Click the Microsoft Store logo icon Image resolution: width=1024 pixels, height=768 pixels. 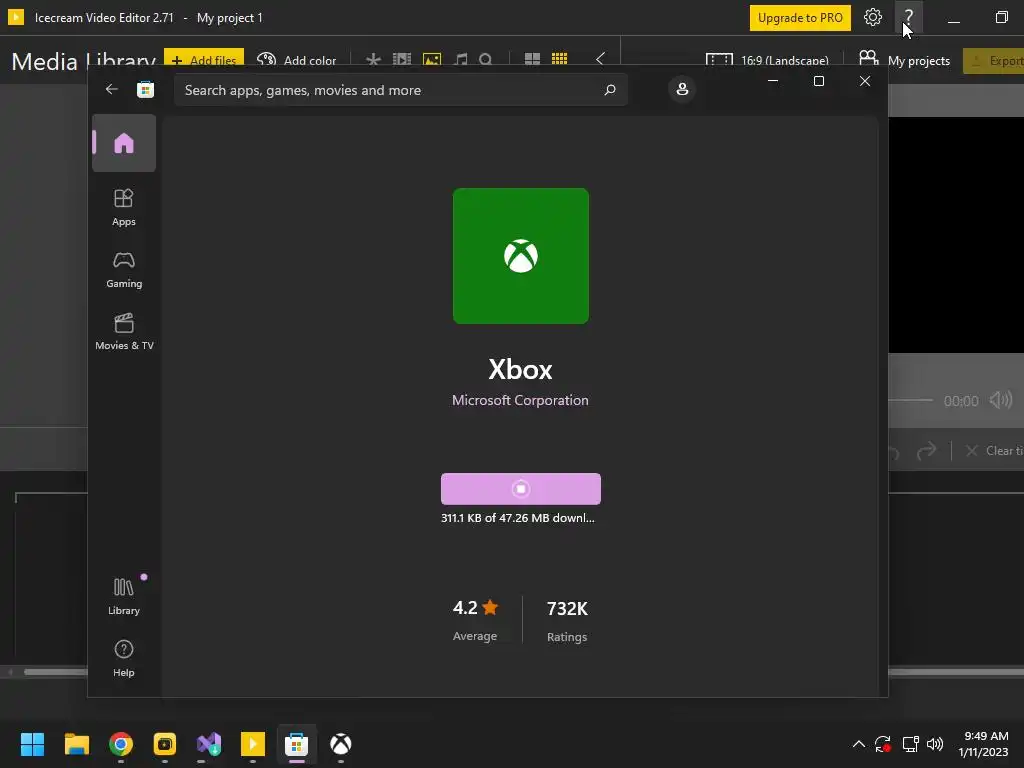coord(145,89)
